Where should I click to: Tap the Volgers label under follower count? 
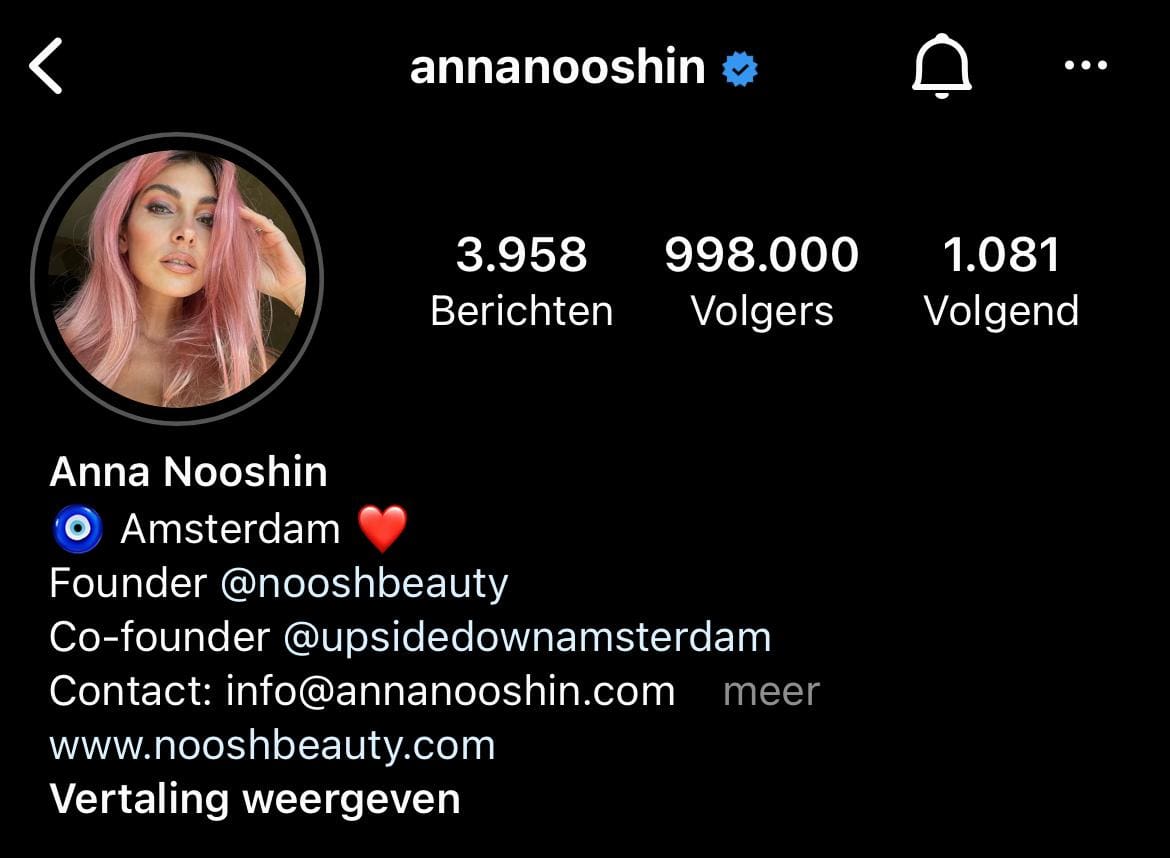(x=762, y=312)
